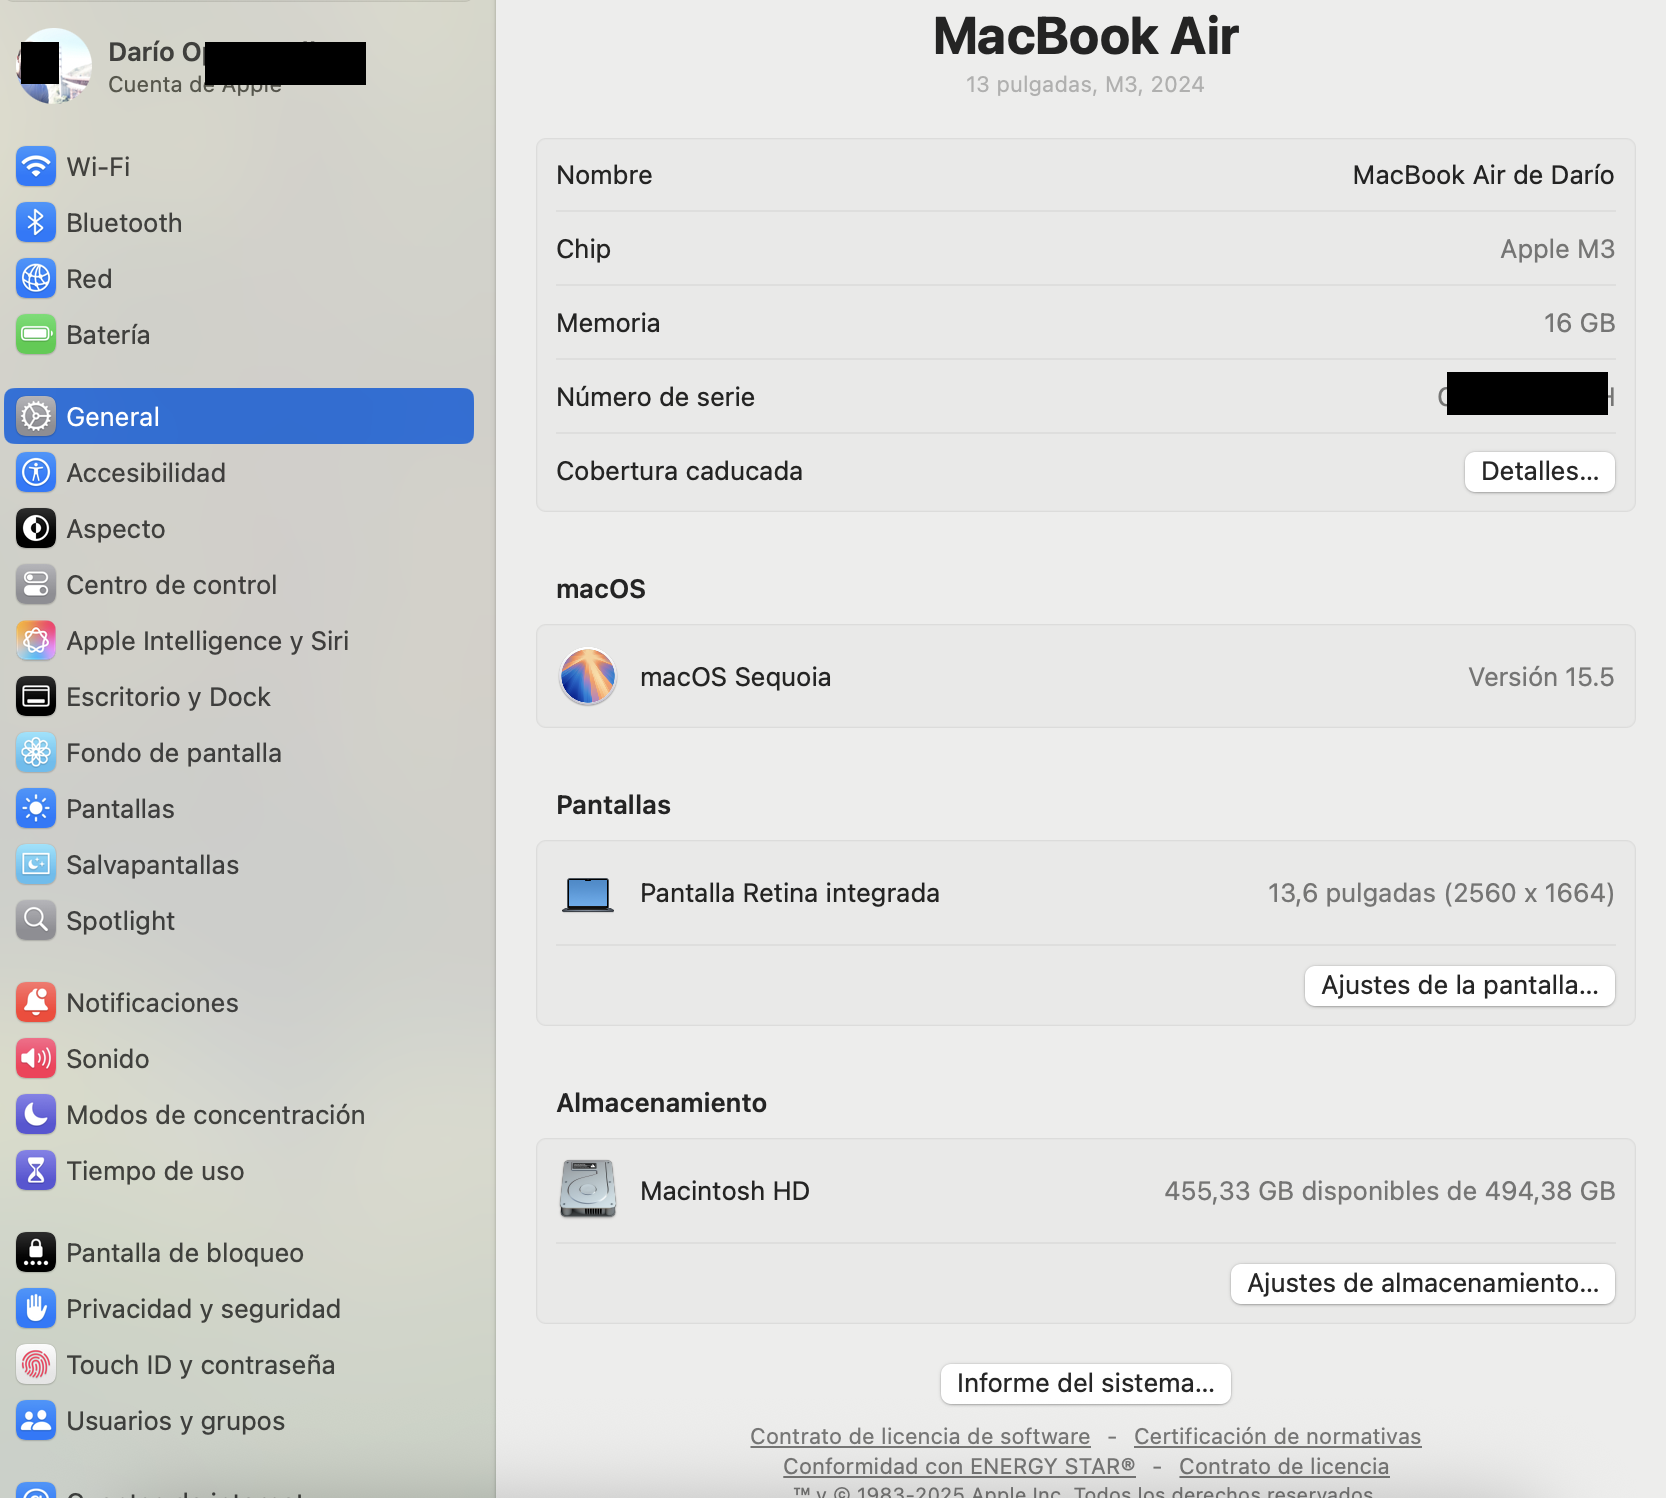Switch to the Batería sidebar label

108,335
